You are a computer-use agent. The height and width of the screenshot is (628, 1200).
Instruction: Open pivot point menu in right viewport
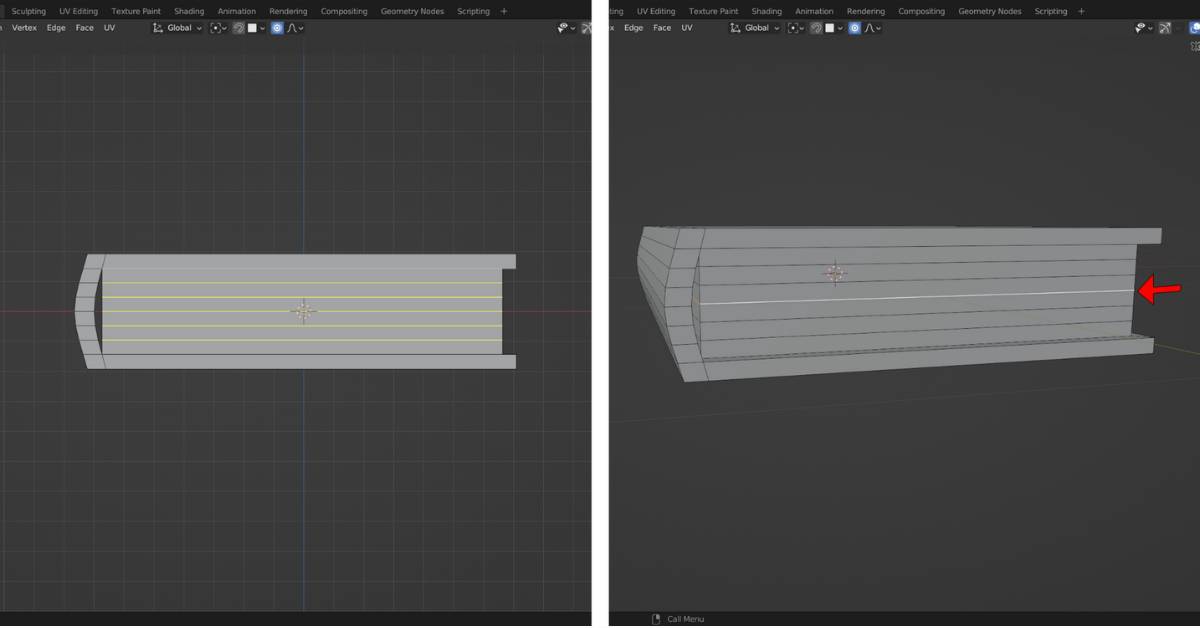tap(795, 28)
